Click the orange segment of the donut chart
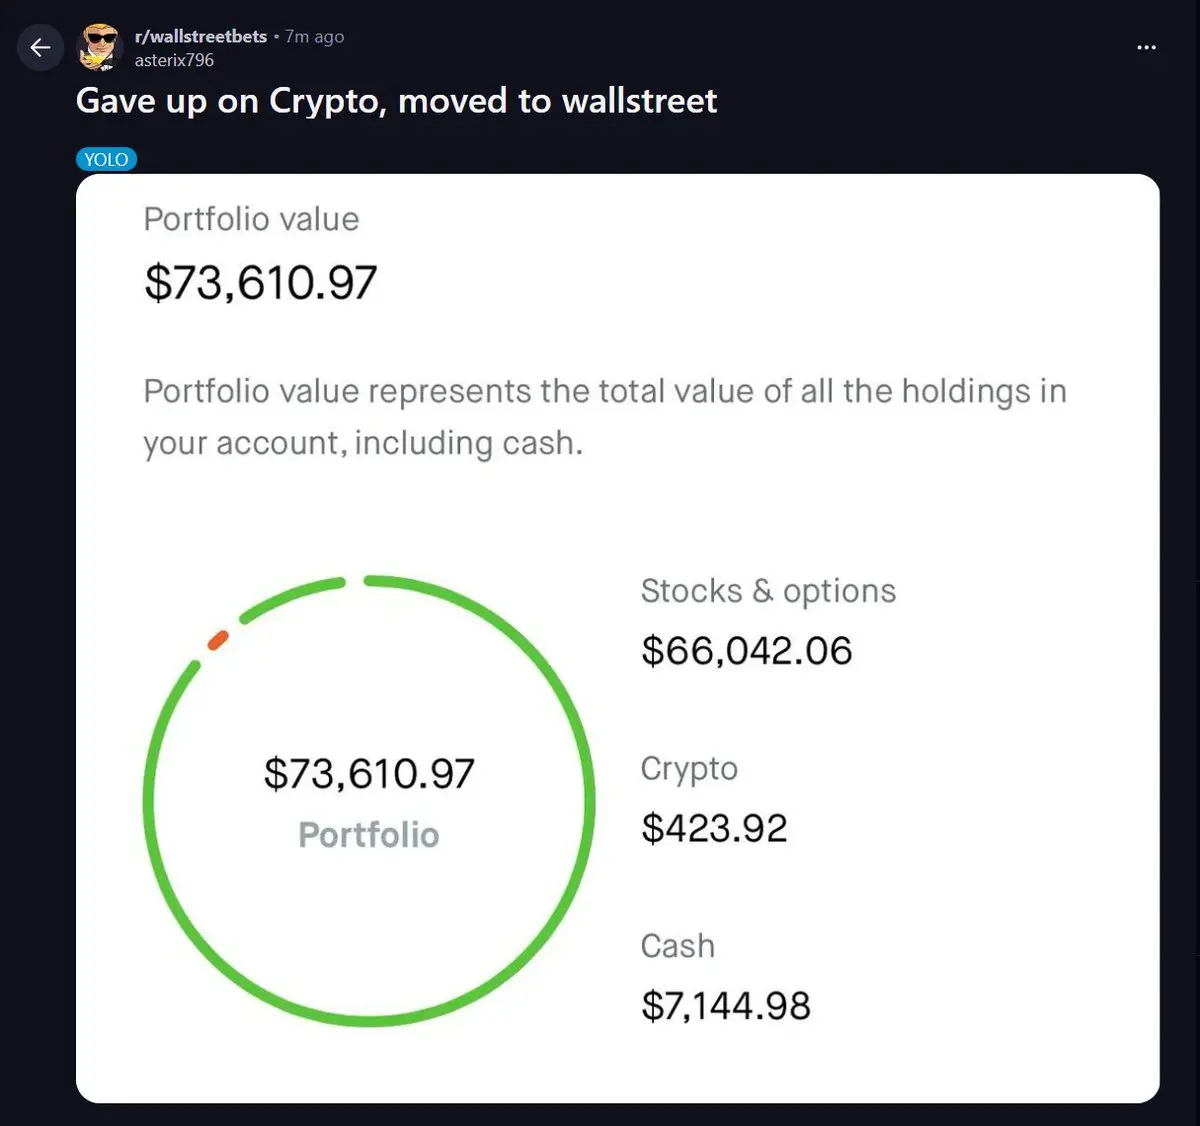This screenshot has width=1200, height=1126. [x=217, y=640]
